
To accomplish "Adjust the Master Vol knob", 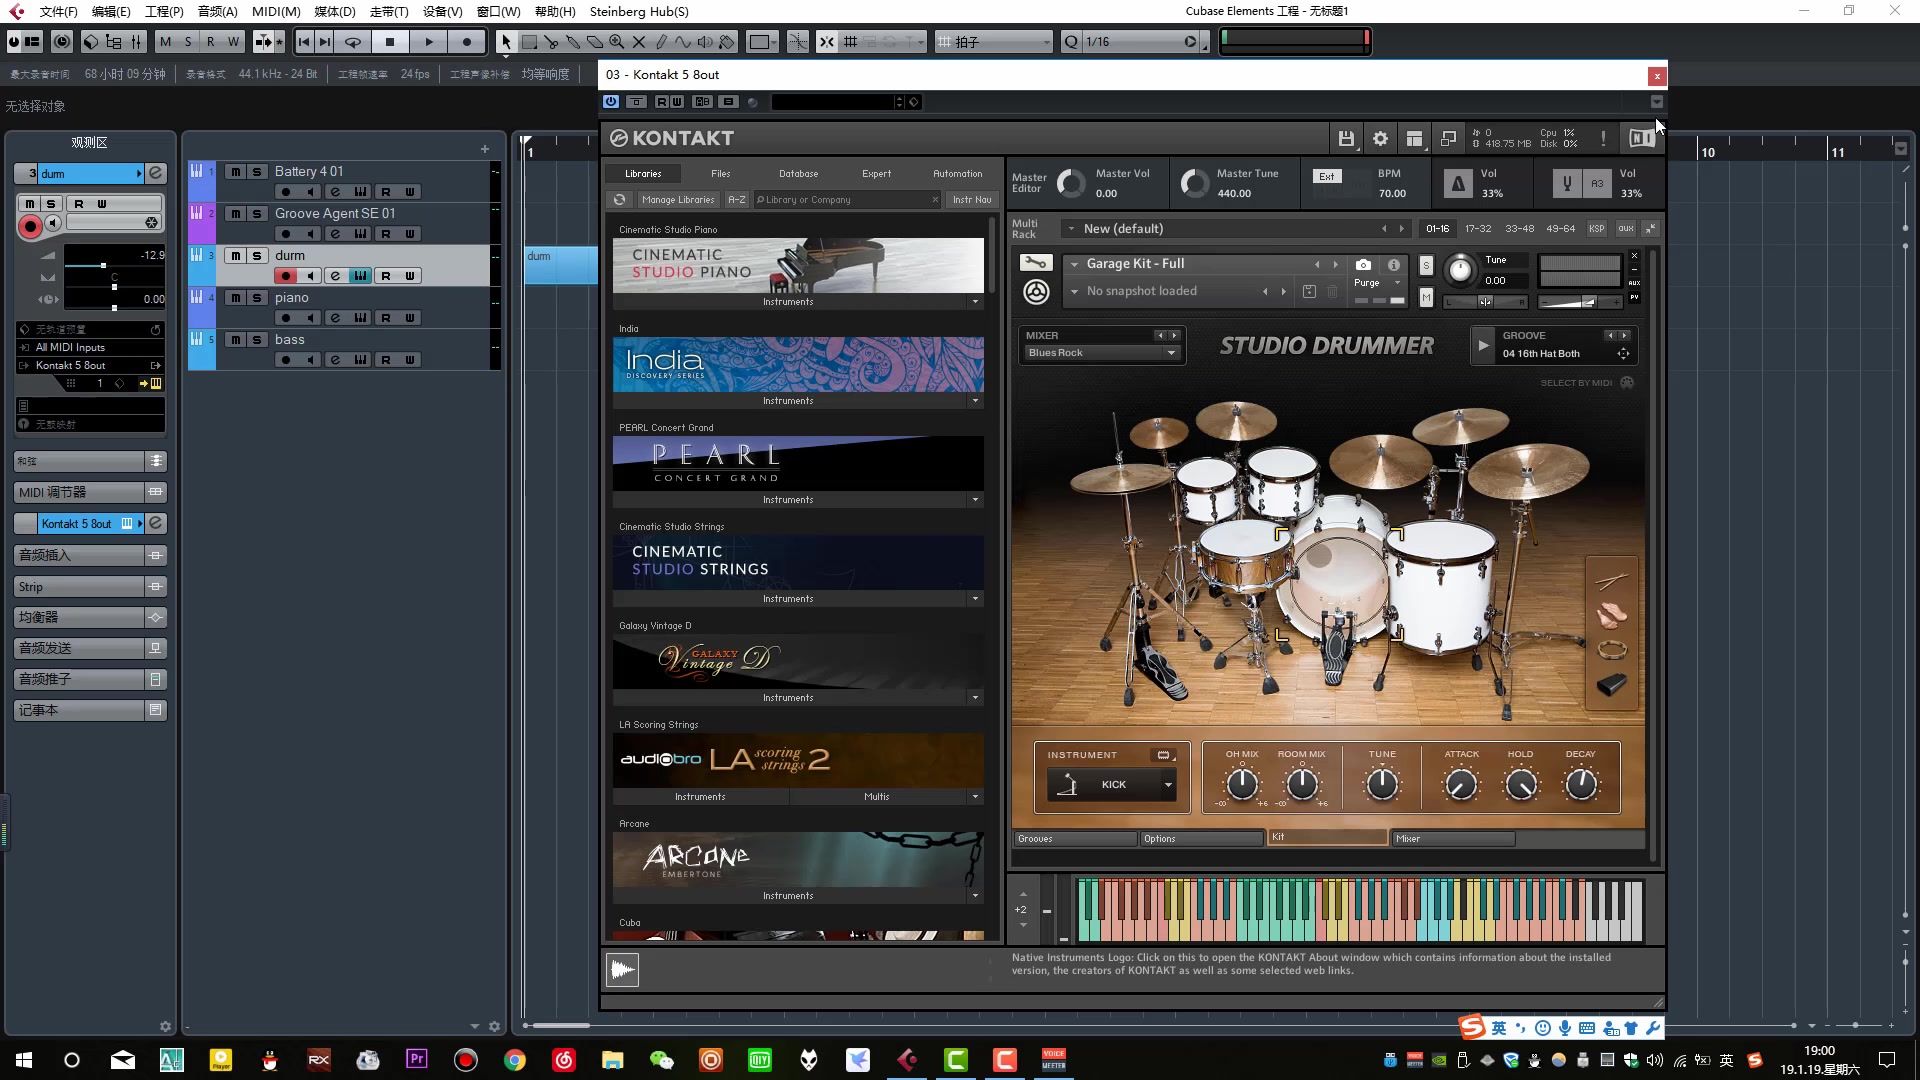I will 1071,183.
